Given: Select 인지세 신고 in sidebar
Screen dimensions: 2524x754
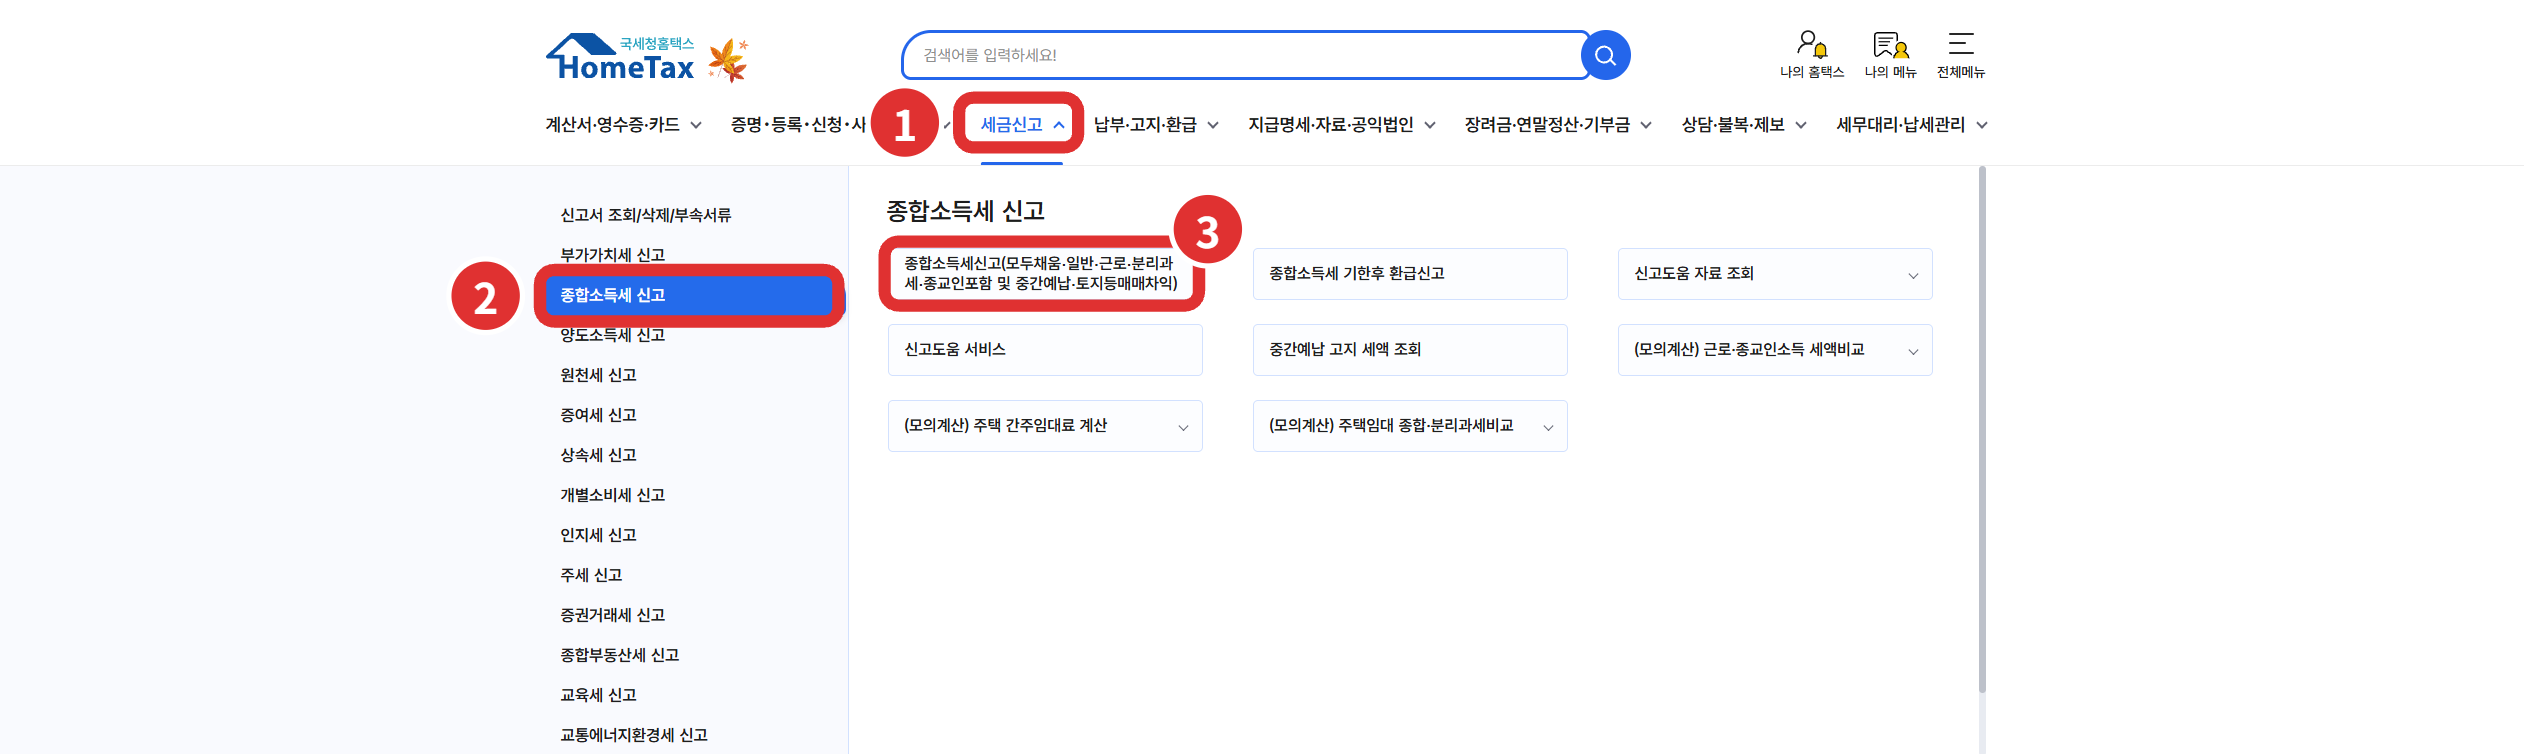Looking at the screenshot, I should [598, 535].
